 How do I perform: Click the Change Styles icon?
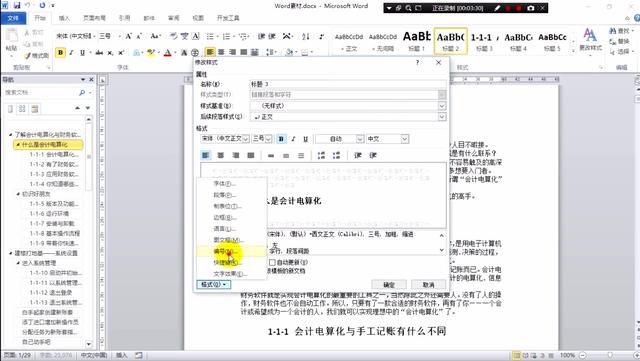[590, 40]
